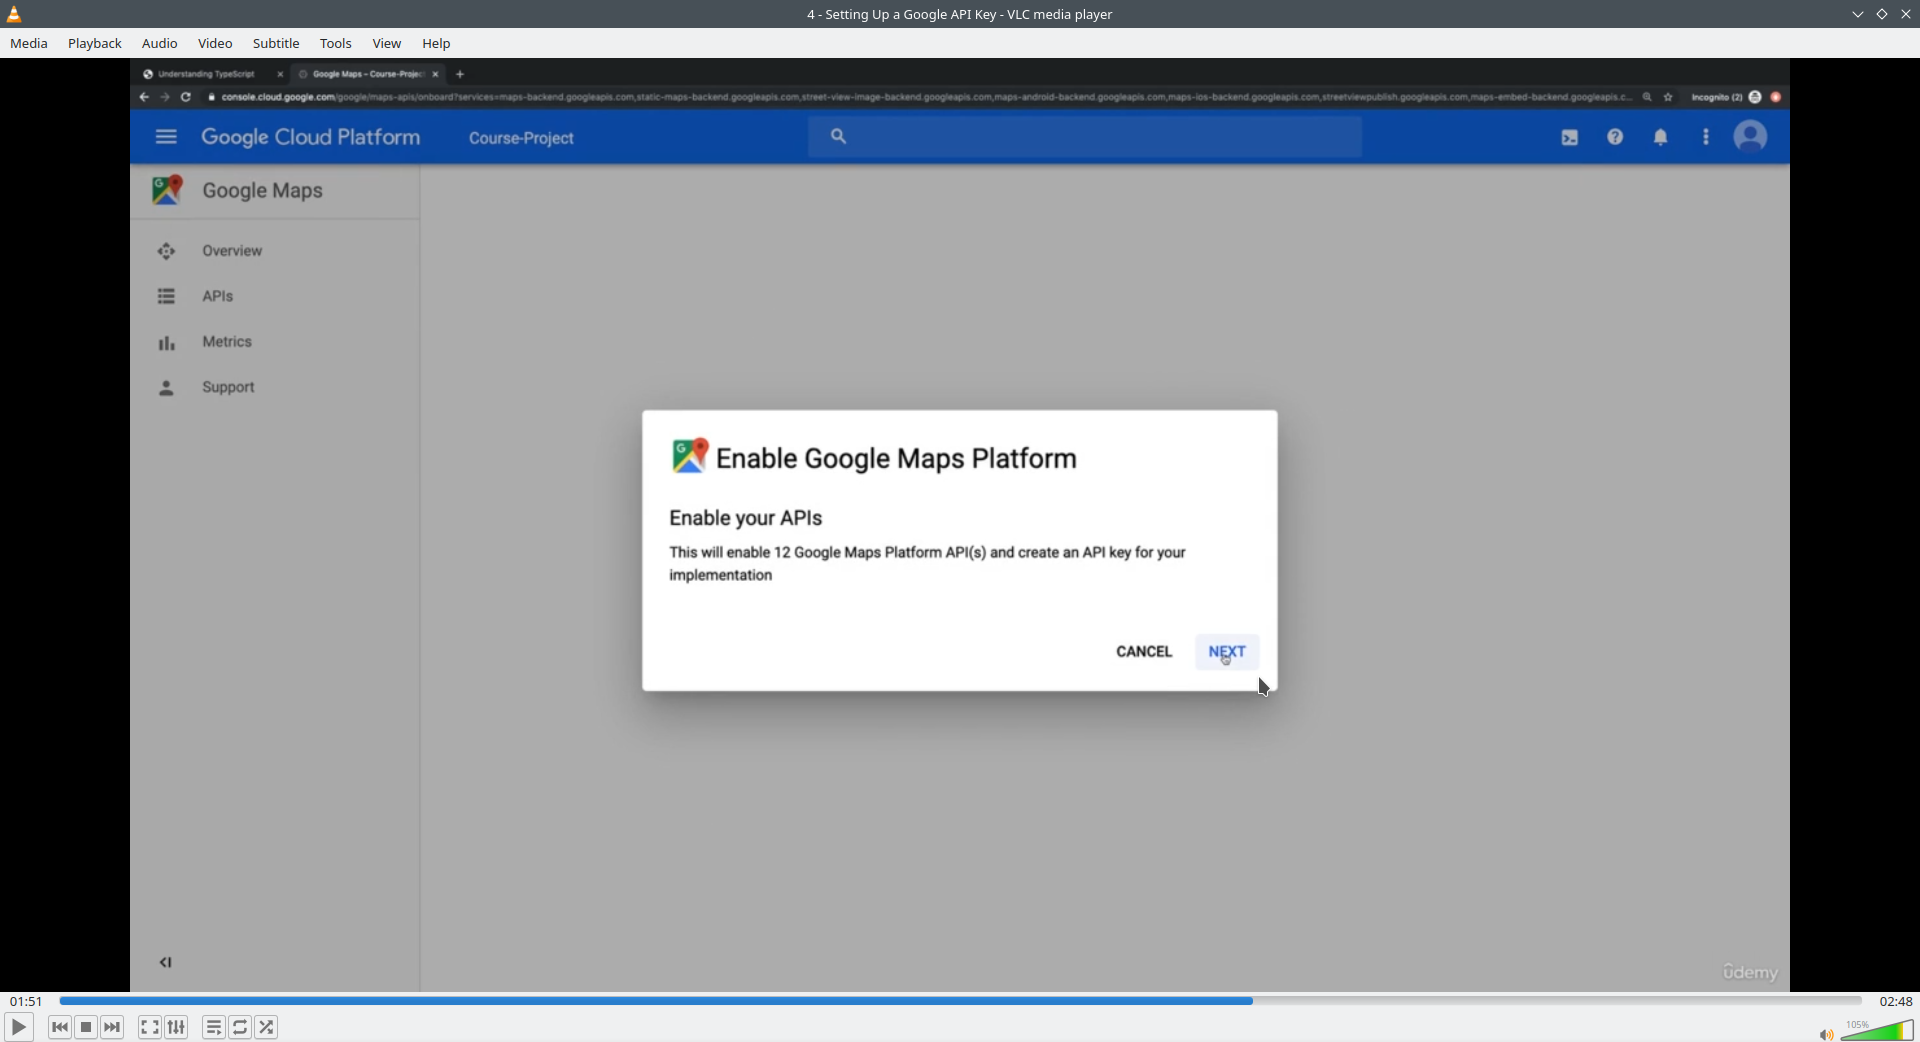Click the browser forward arrow
Viewport: 1920px width, 1042px height.
[165, 97]
